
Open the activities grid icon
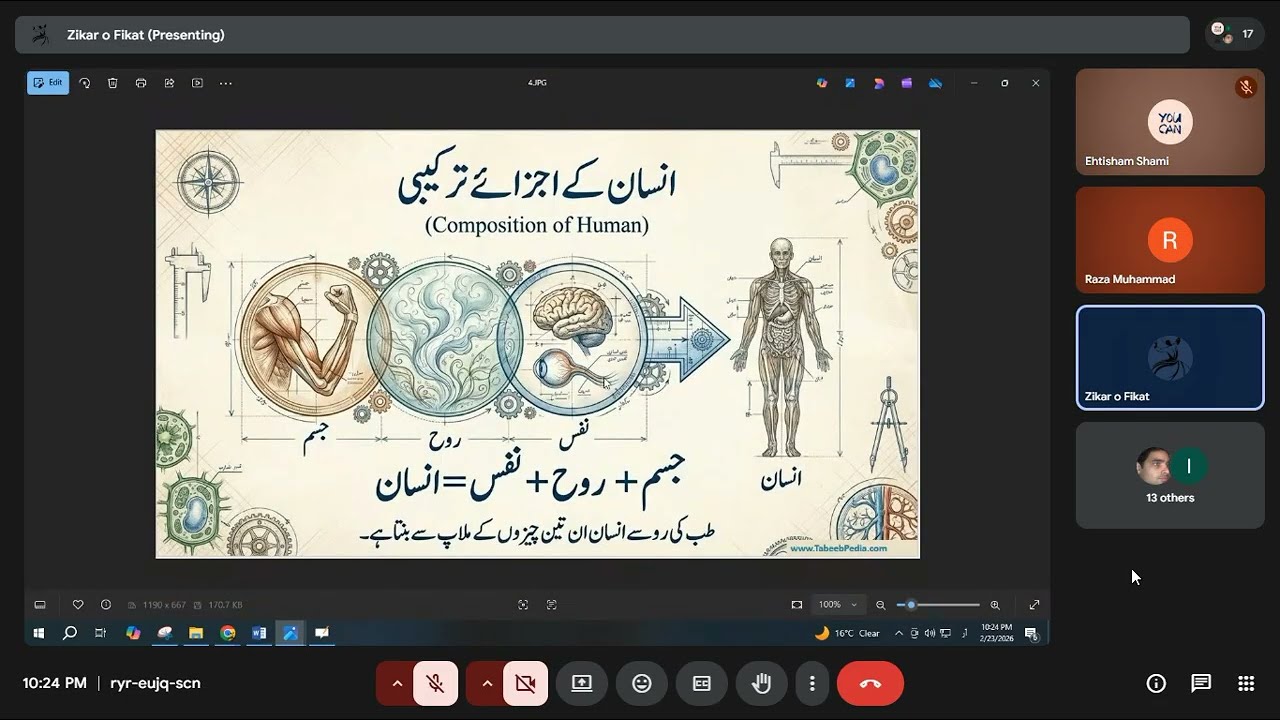click(1246, 684)
